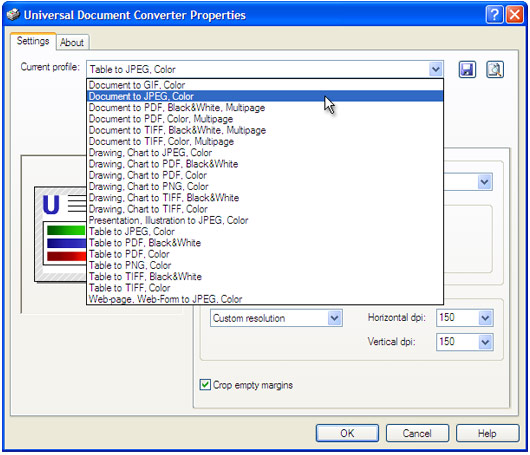Image resolution: width=530 pixels, height=455 pixels.
Task: Click the printer icon in the title bar
Action: coord(14,15)
